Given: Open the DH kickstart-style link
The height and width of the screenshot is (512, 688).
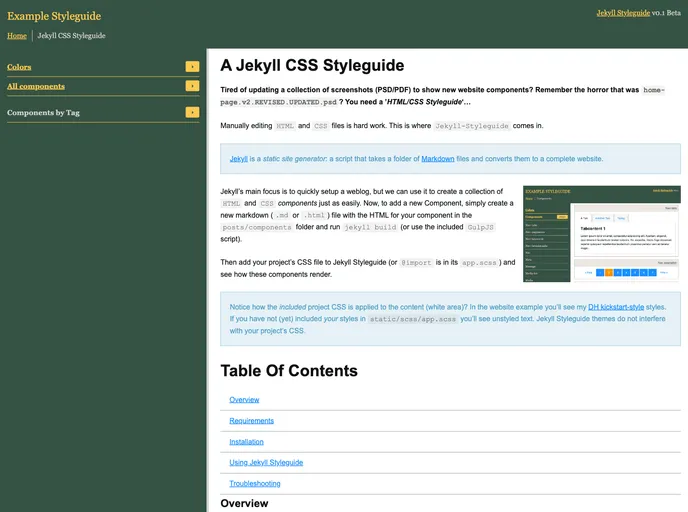Looking at the screenshot, I should (616, 307).
